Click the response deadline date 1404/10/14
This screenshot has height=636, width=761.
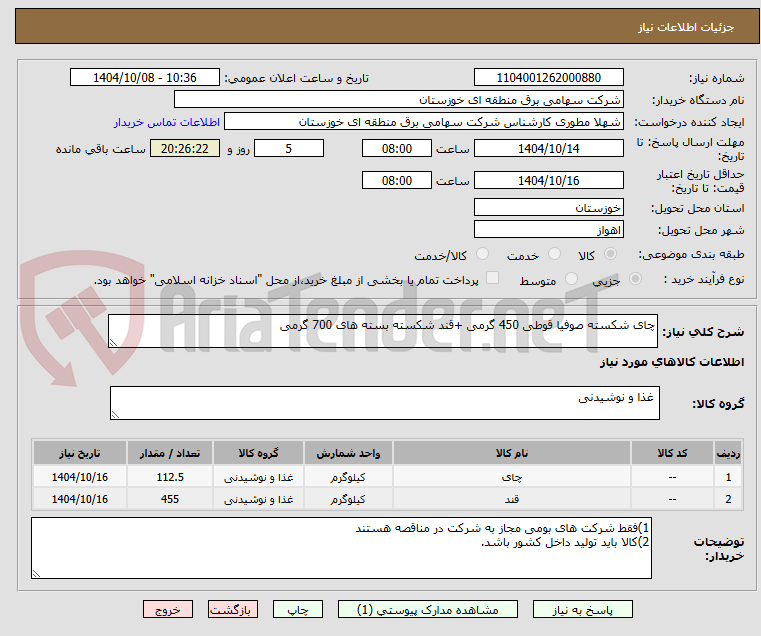tap(548, 148)
